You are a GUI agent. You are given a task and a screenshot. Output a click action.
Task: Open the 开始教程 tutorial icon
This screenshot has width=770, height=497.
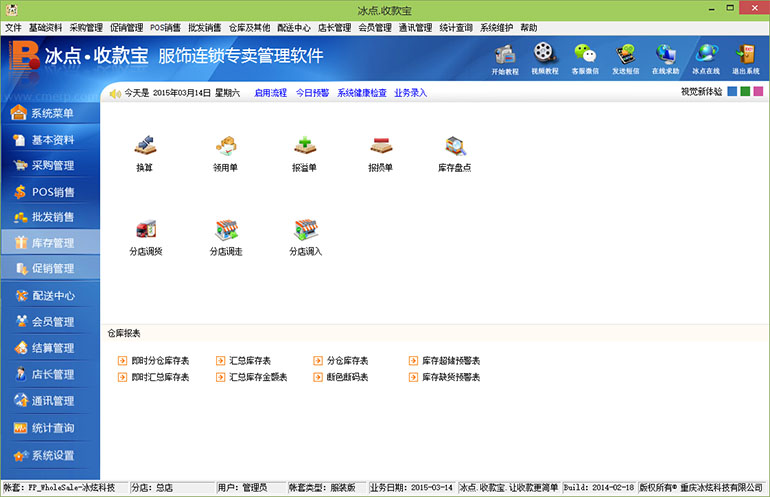coord(505,59)
